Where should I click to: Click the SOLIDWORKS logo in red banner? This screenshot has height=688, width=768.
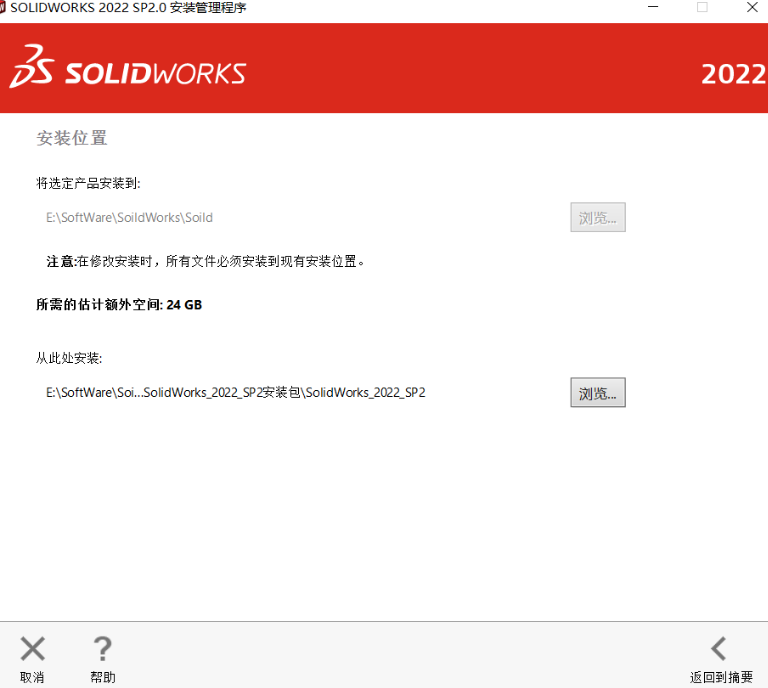pos(128,68)
